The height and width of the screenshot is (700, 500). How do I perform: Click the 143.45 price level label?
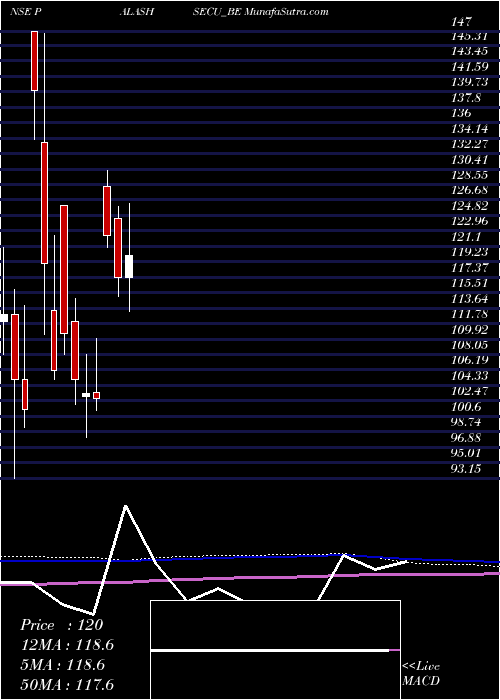click(x=470, y=52)
